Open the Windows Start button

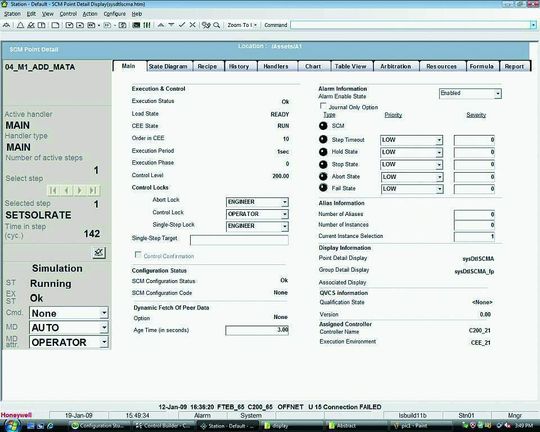(12, 425)
